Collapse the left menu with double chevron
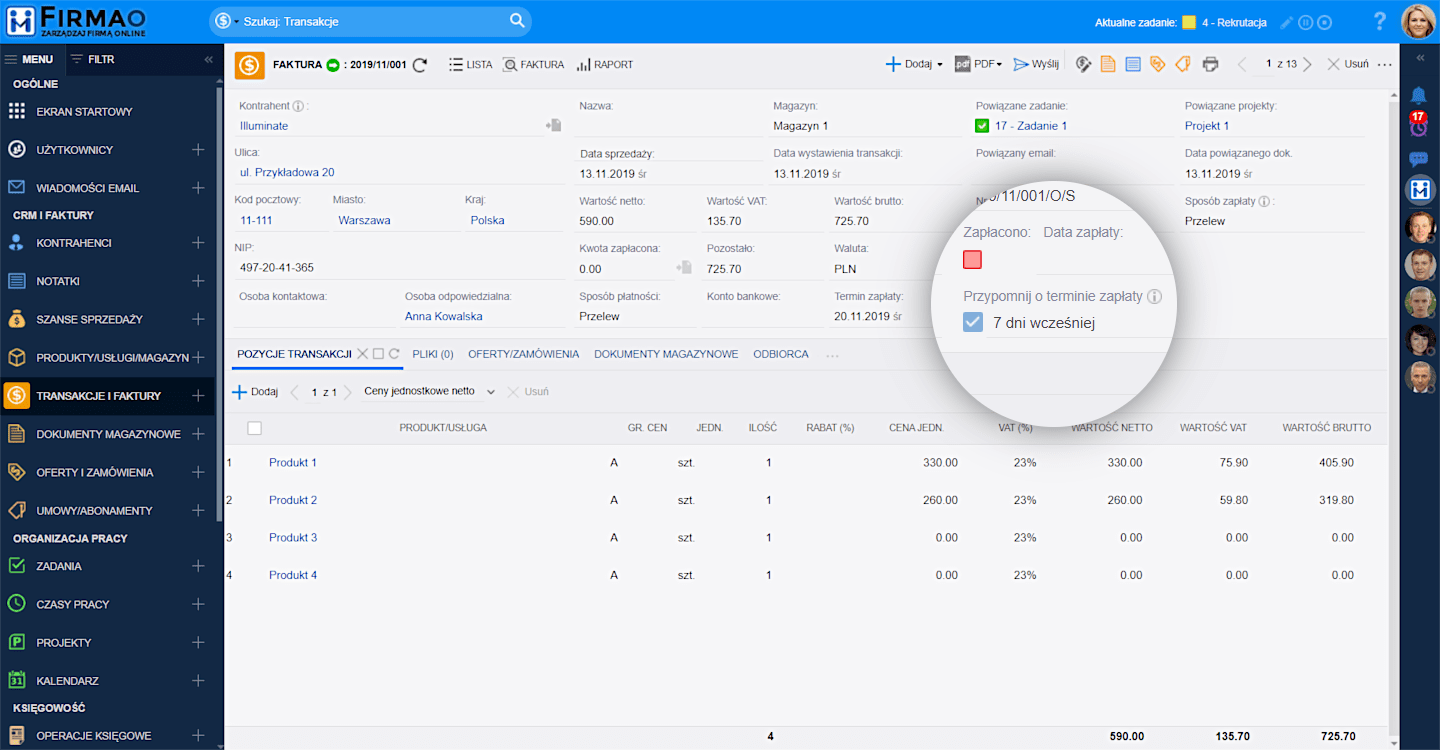1440x750 pixels. click(x=209, y=59)
